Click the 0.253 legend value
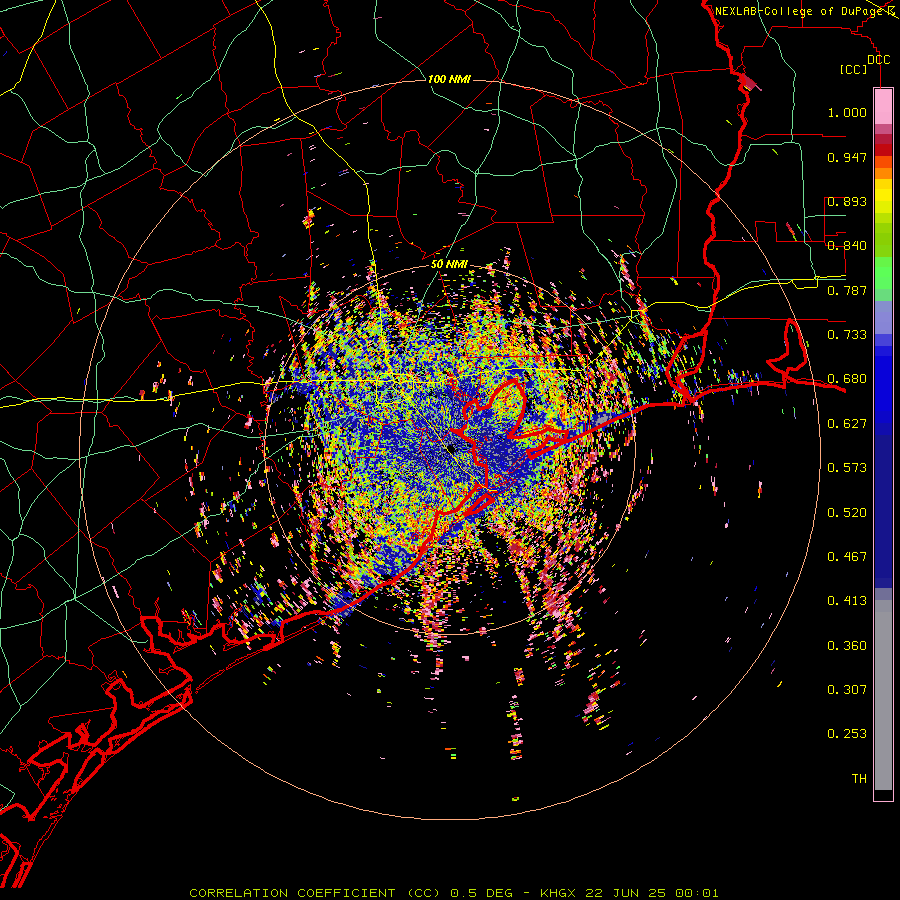This screenshot has width=900, height=900. pos(847,734)
